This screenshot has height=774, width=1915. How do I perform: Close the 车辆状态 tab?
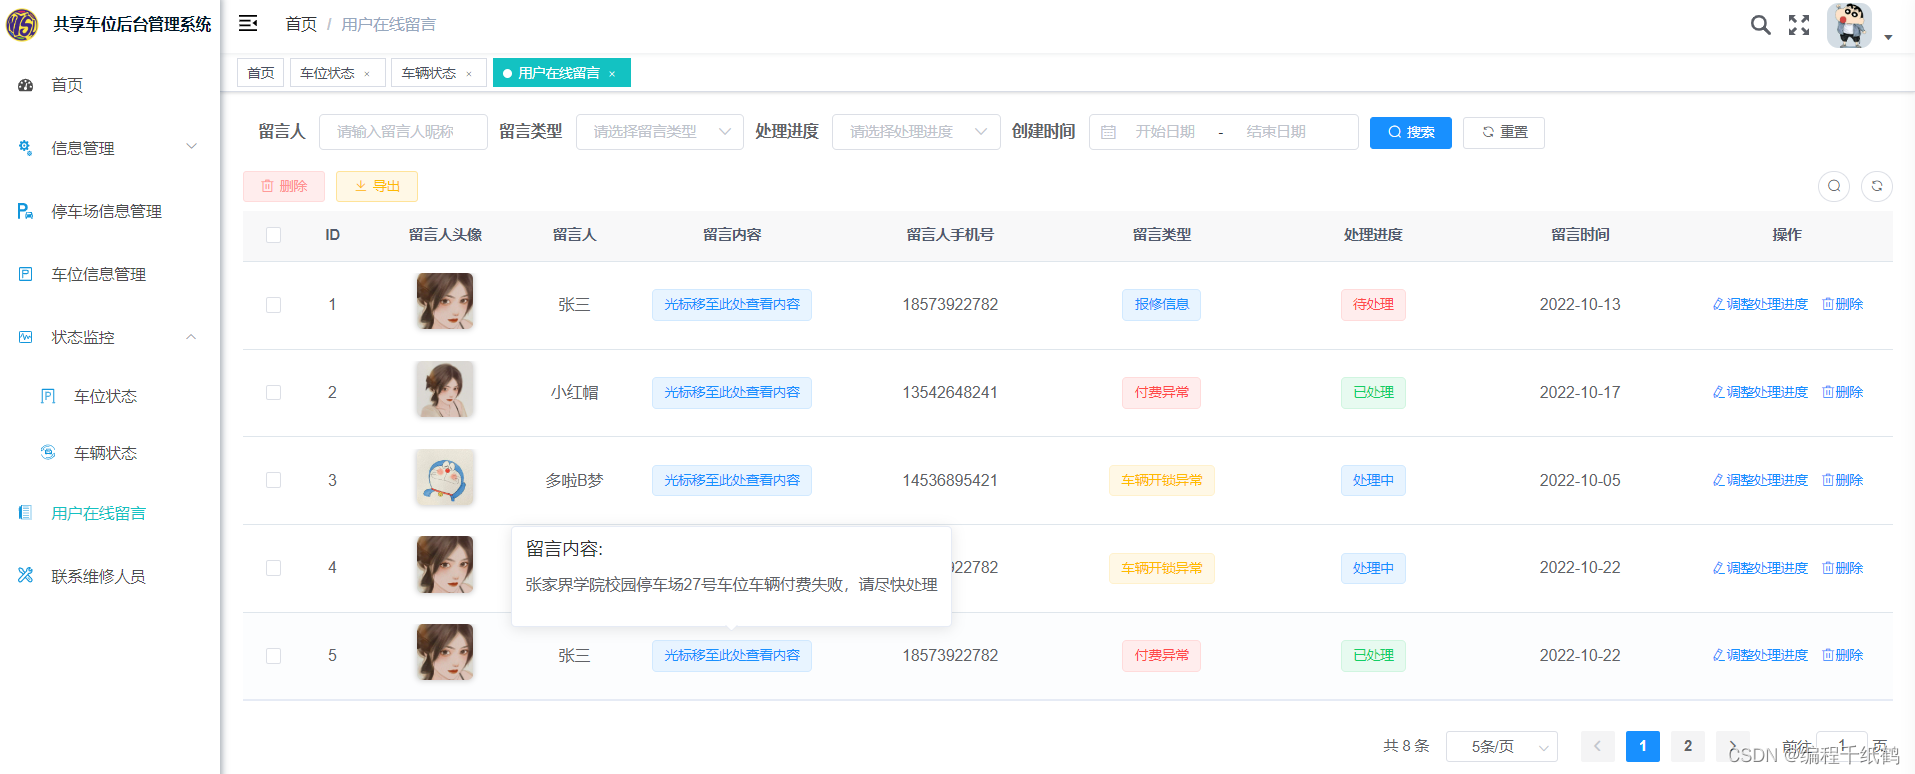click(469, 74)
